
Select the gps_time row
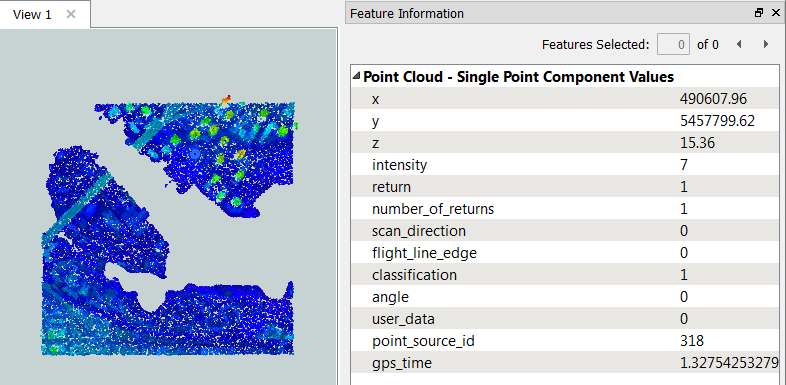click(565, 363)
